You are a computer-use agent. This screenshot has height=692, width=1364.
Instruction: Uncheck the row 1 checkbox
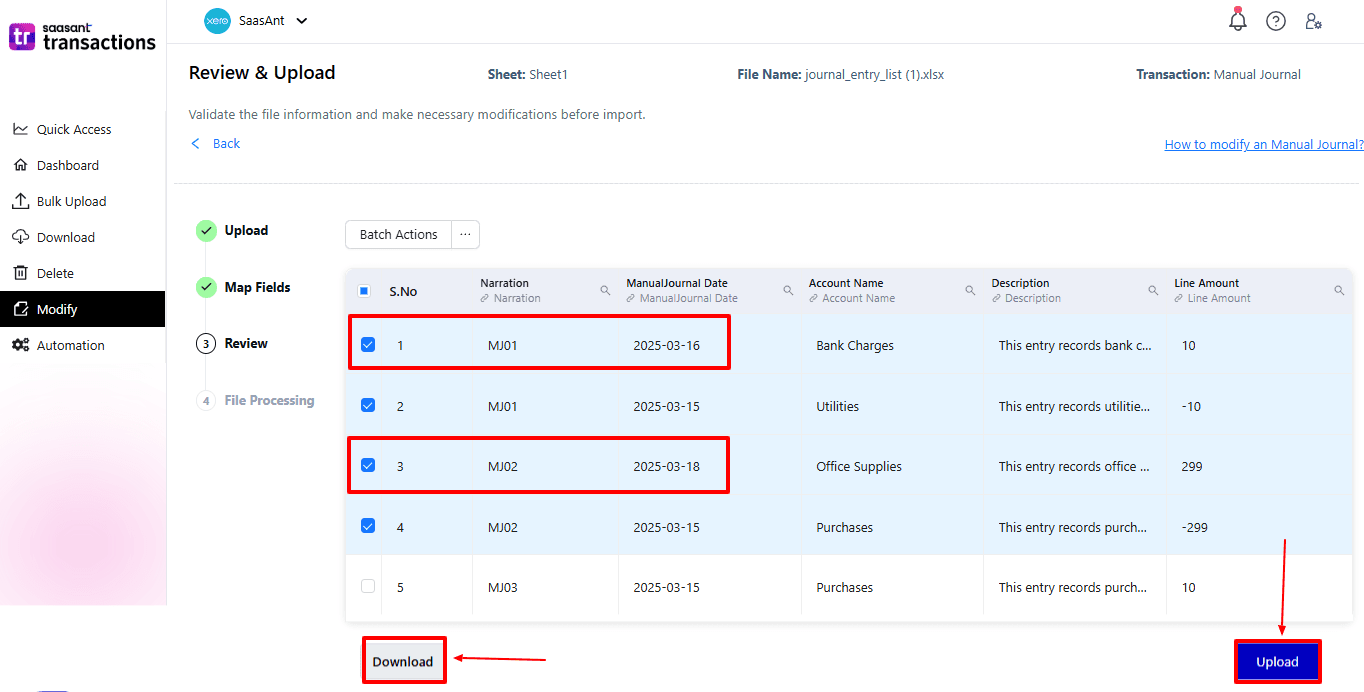[368, 345]
